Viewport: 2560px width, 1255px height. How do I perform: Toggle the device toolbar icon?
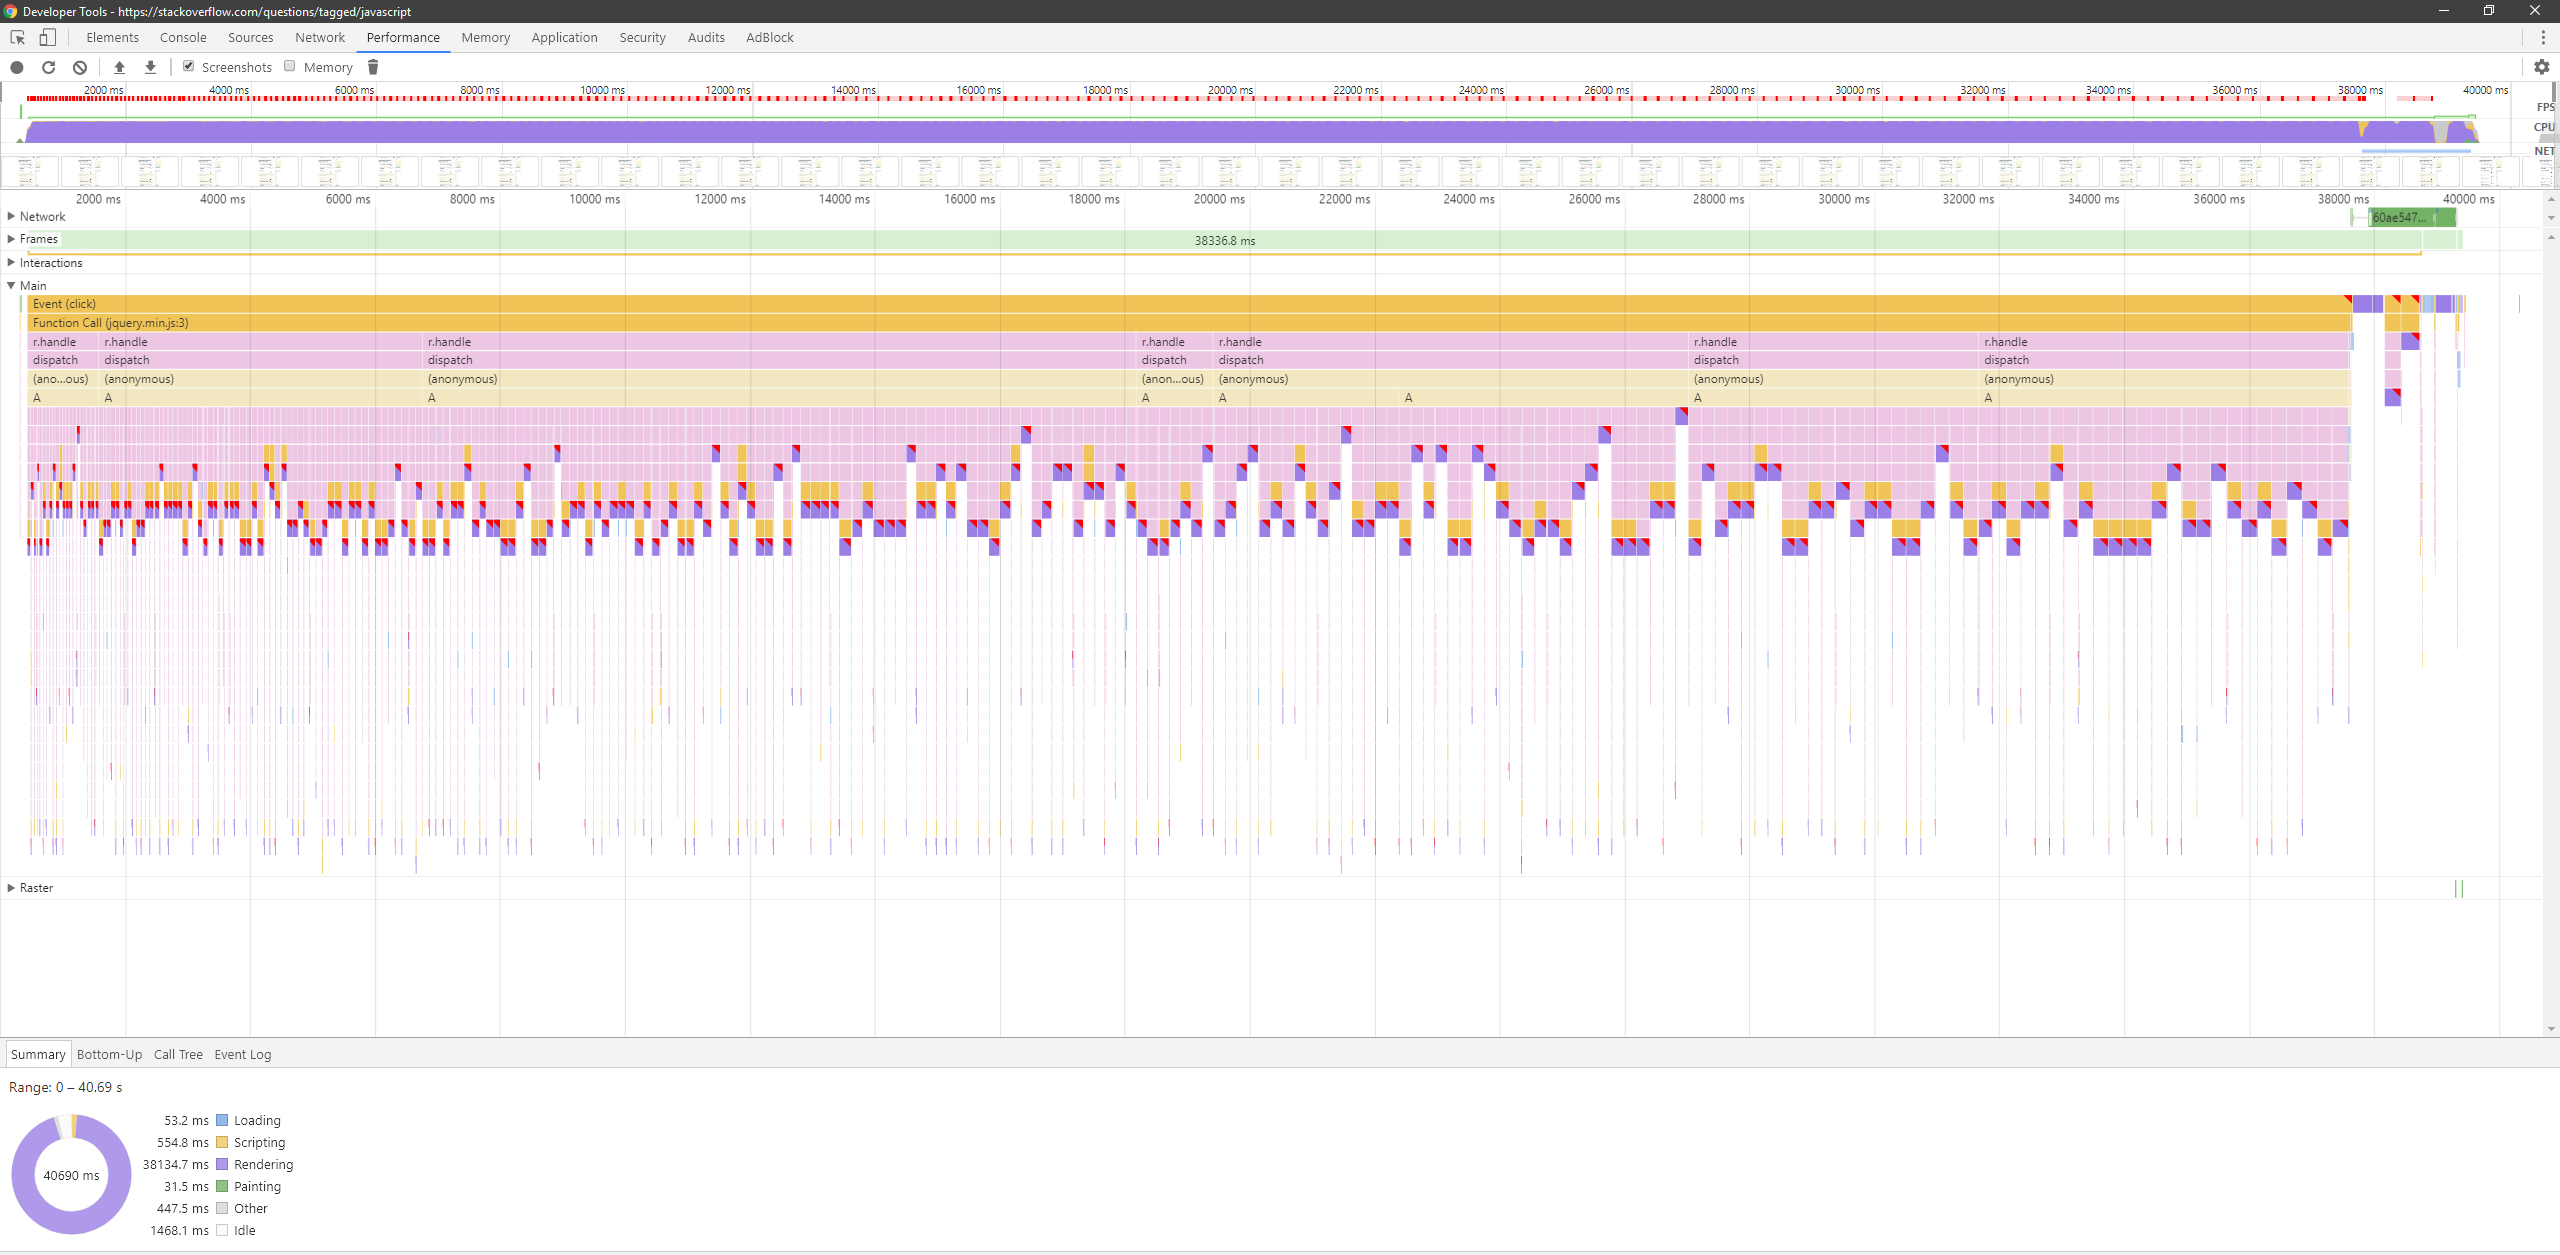[x=47, y=37]
